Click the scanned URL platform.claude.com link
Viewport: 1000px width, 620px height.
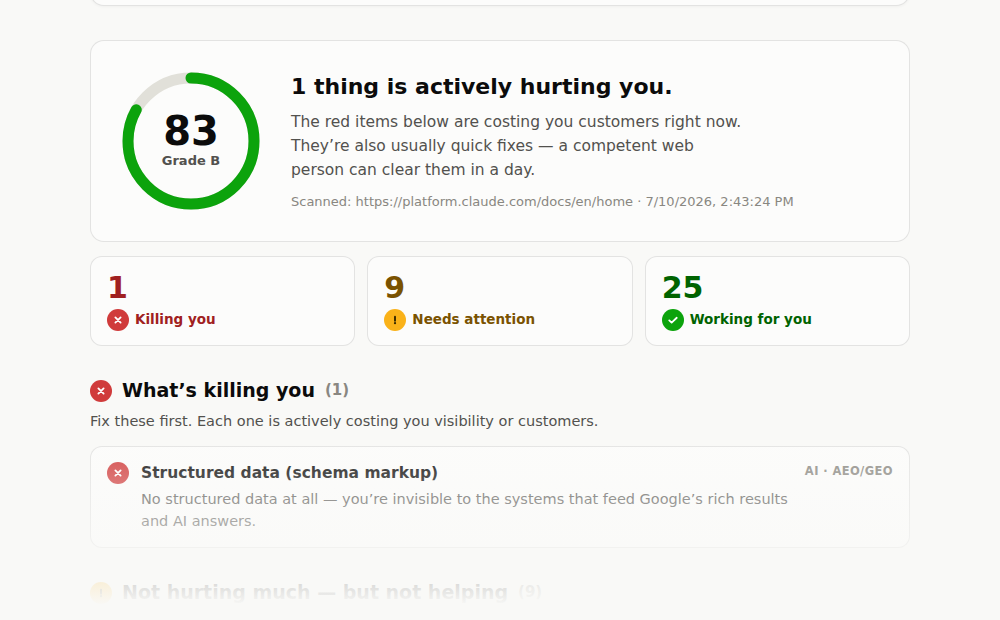coord(494,202)
